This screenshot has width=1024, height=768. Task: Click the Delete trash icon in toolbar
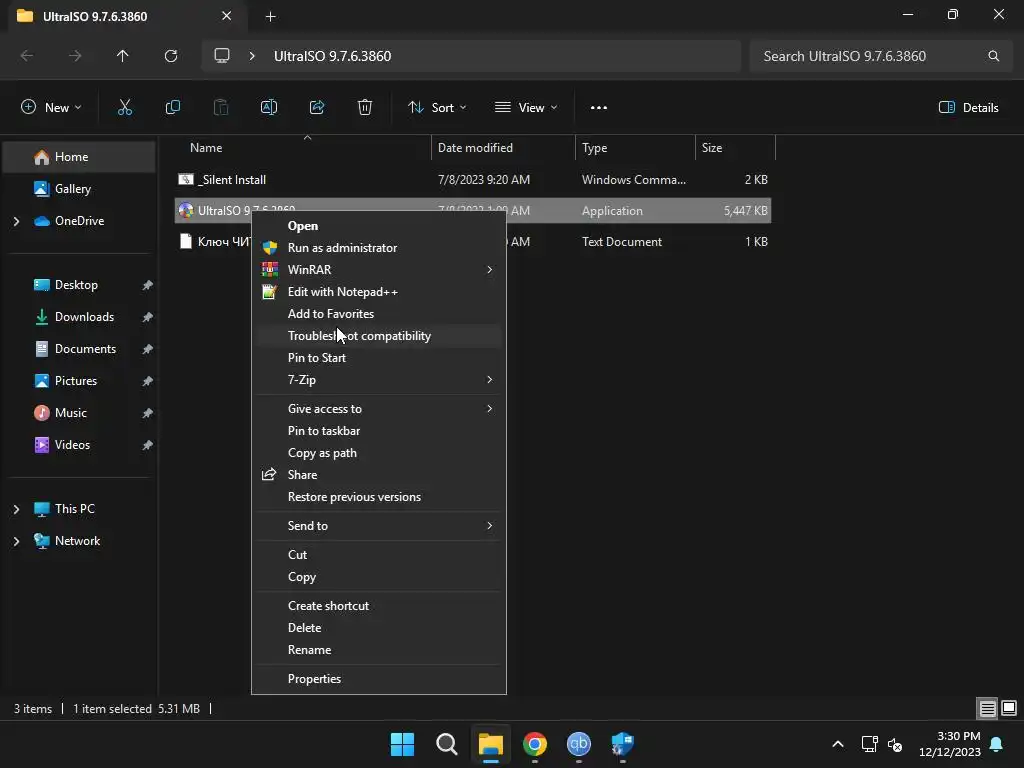(365, 108)
